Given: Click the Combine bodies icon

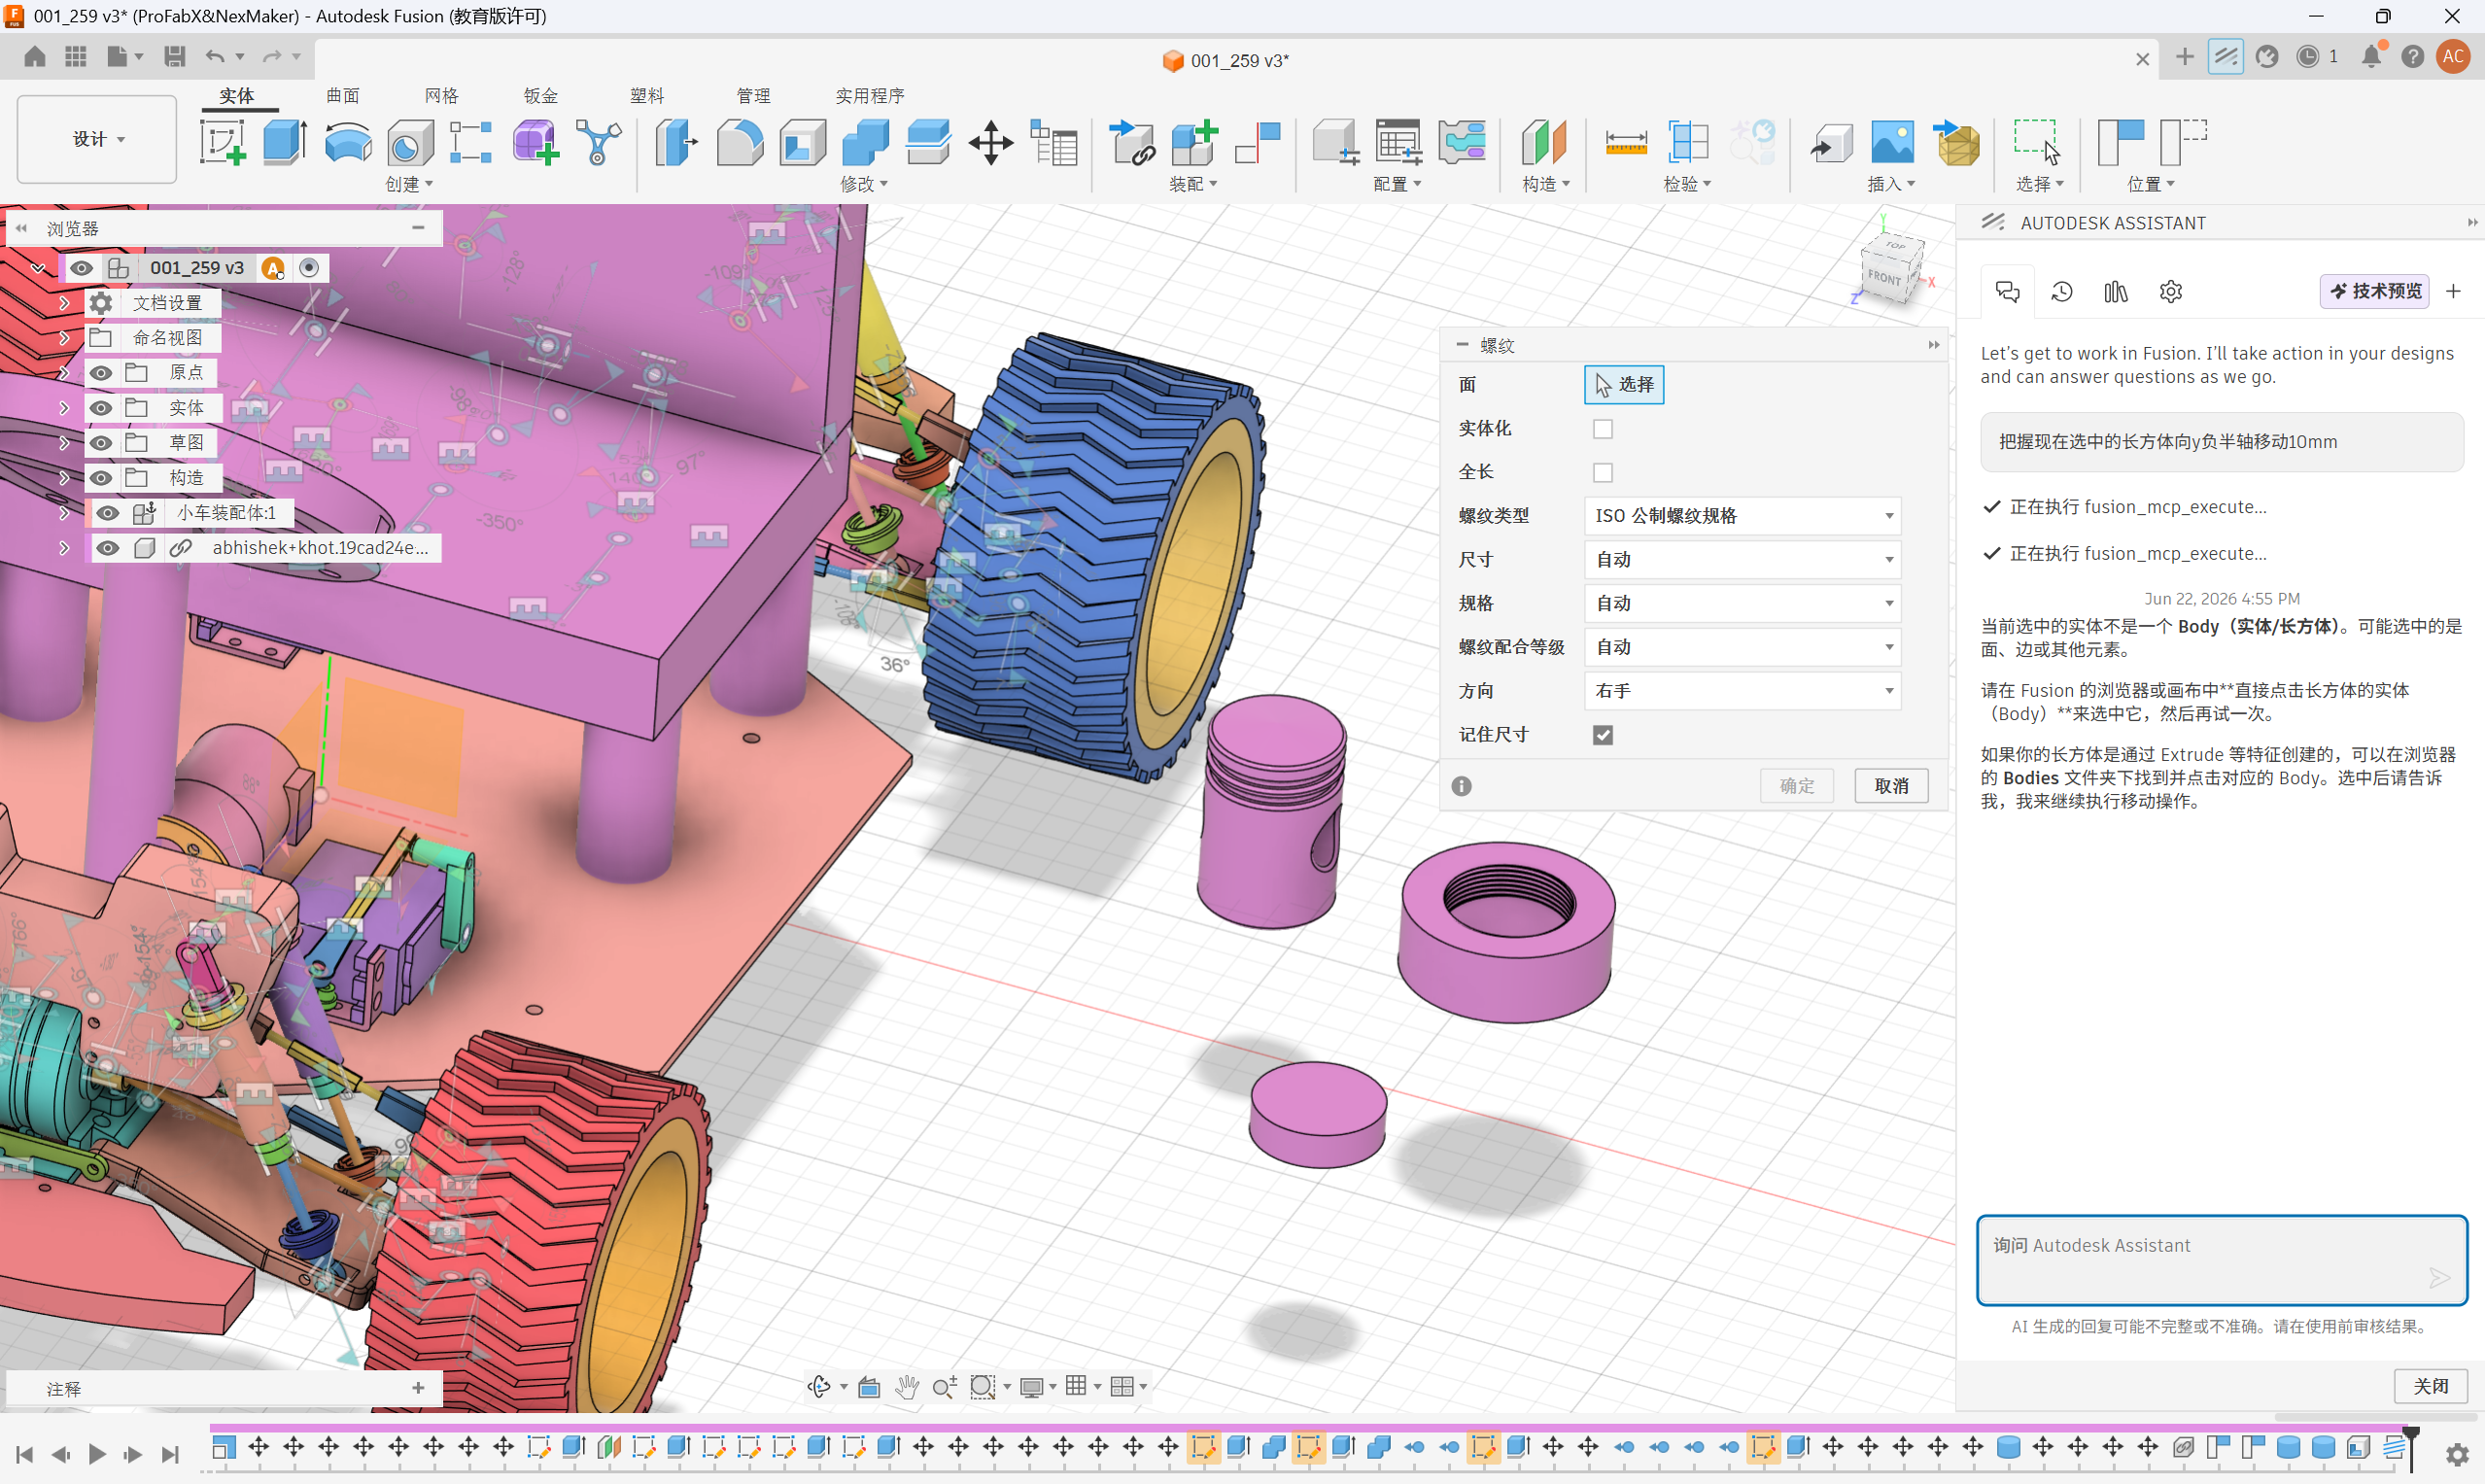Looking at the screenshot, I should coord(865,142).
